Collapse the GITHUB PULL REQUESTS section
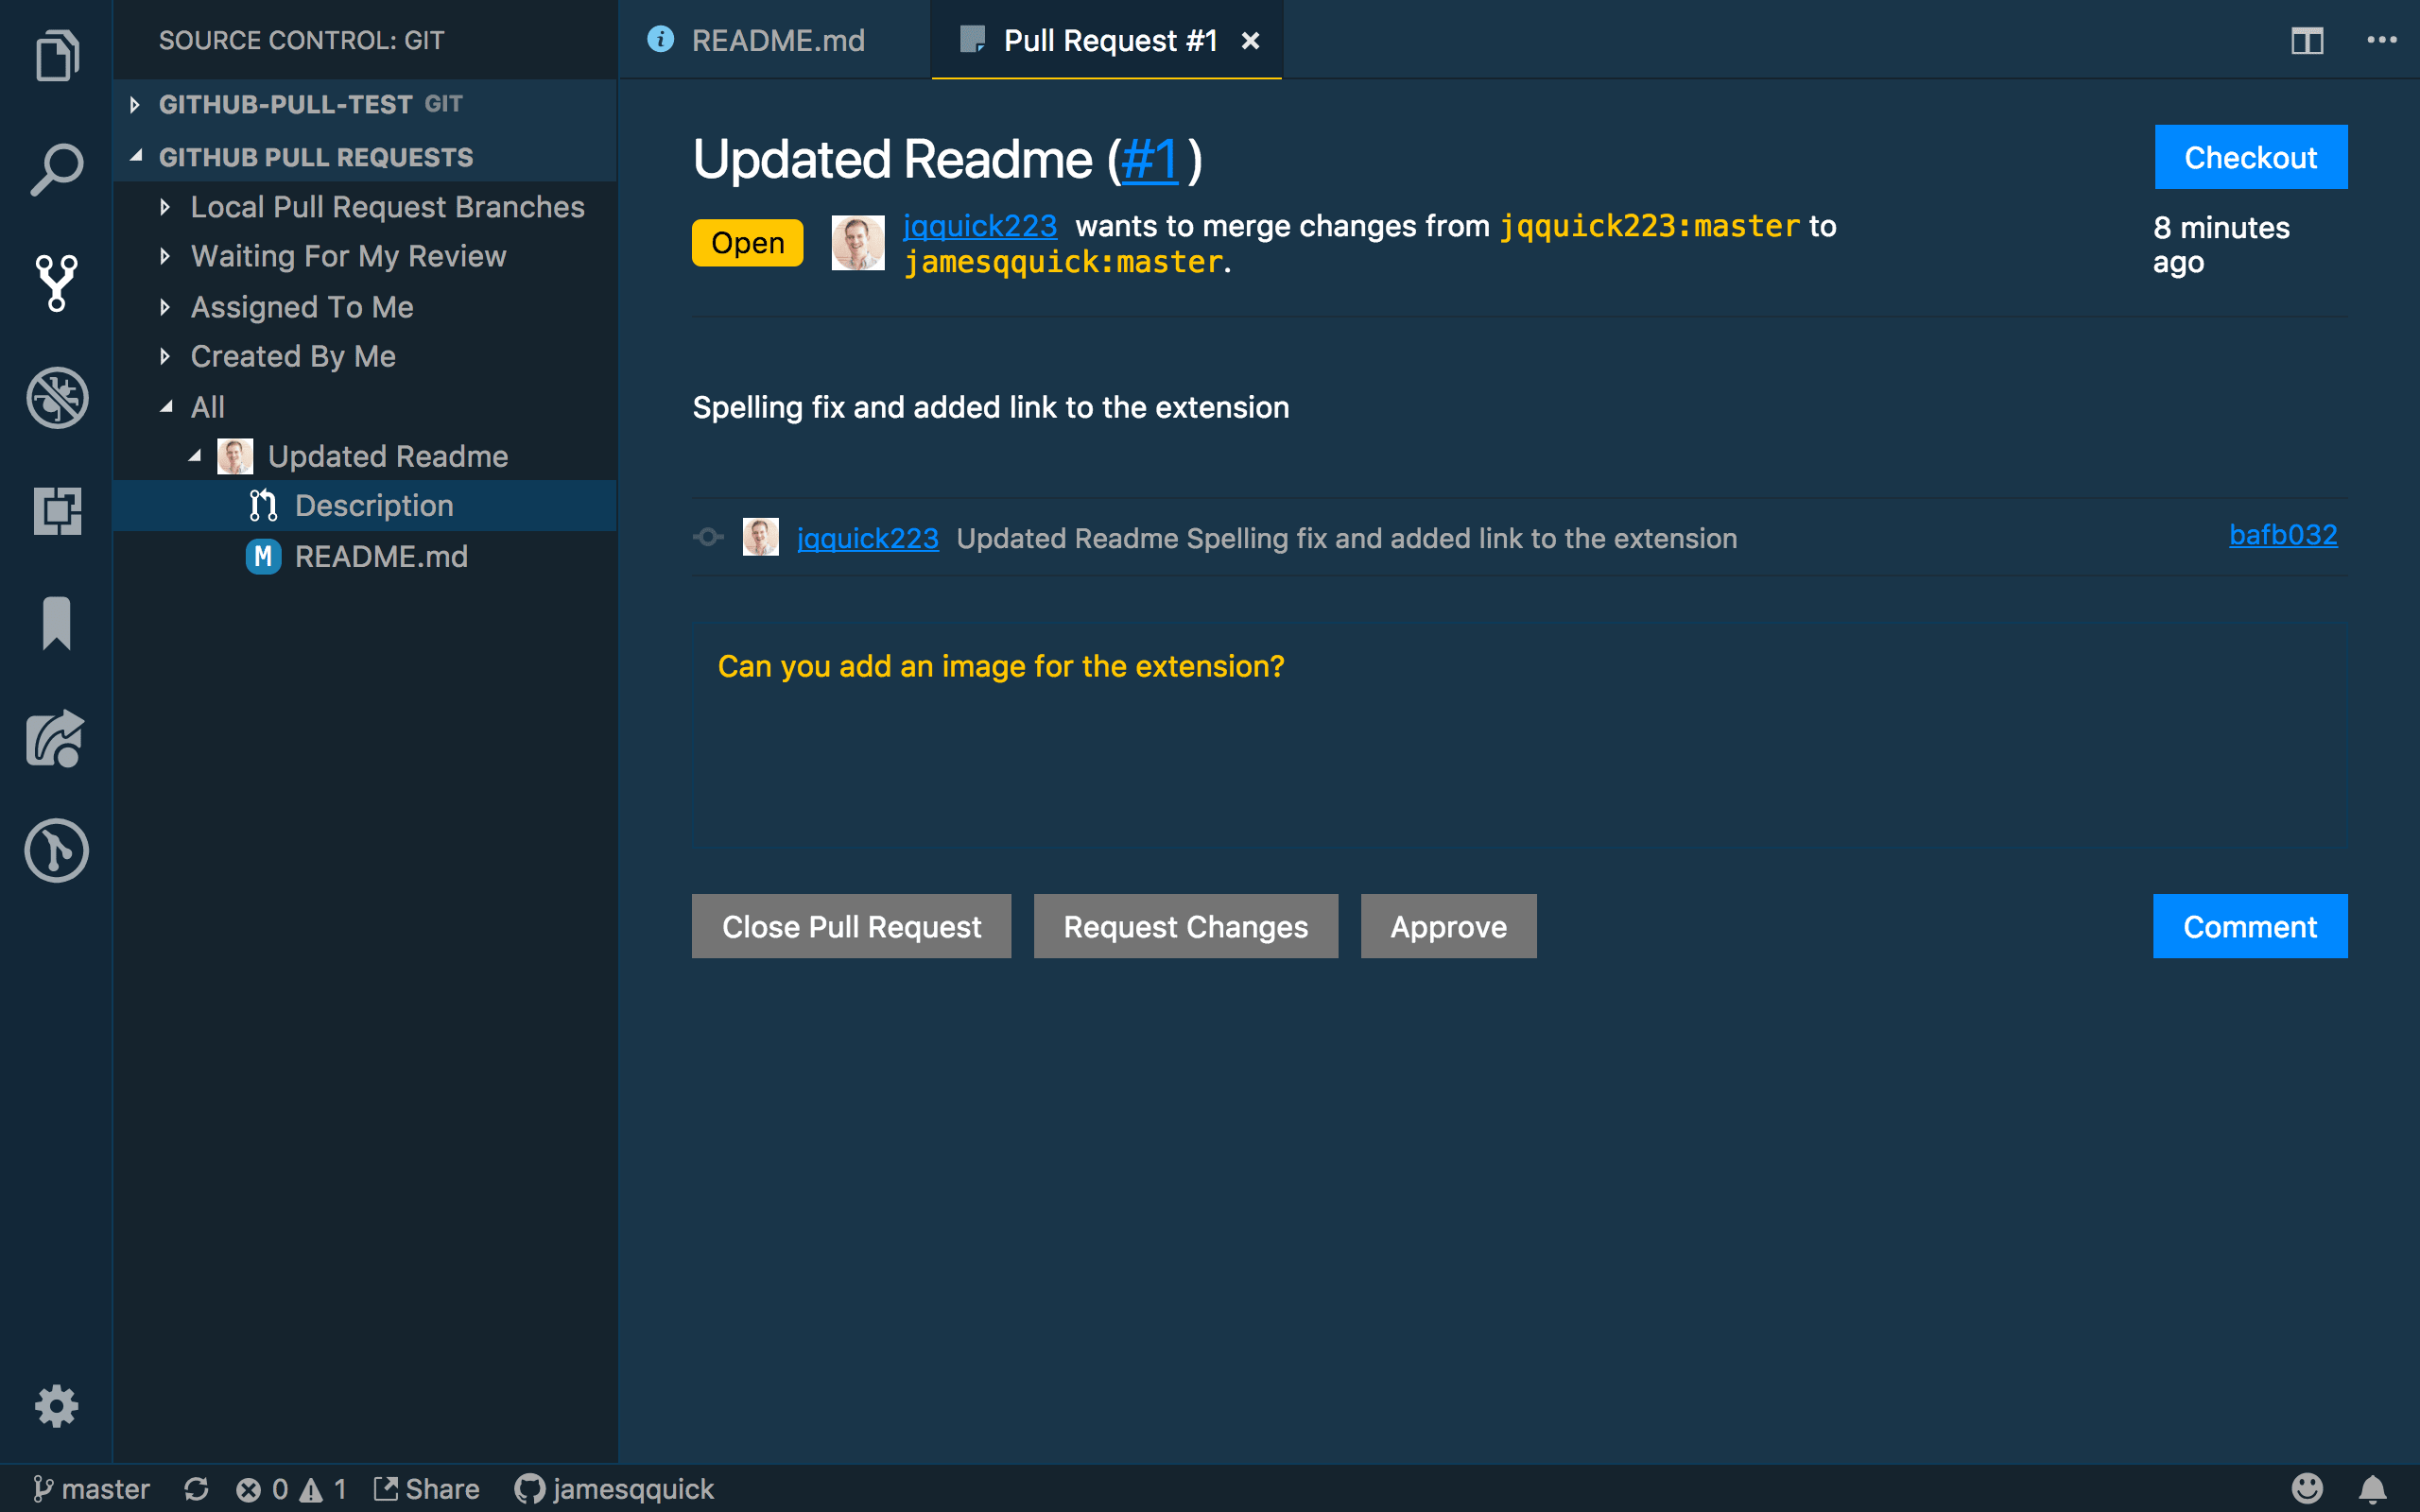The image size is (2420, 1512). coord(135,156)
